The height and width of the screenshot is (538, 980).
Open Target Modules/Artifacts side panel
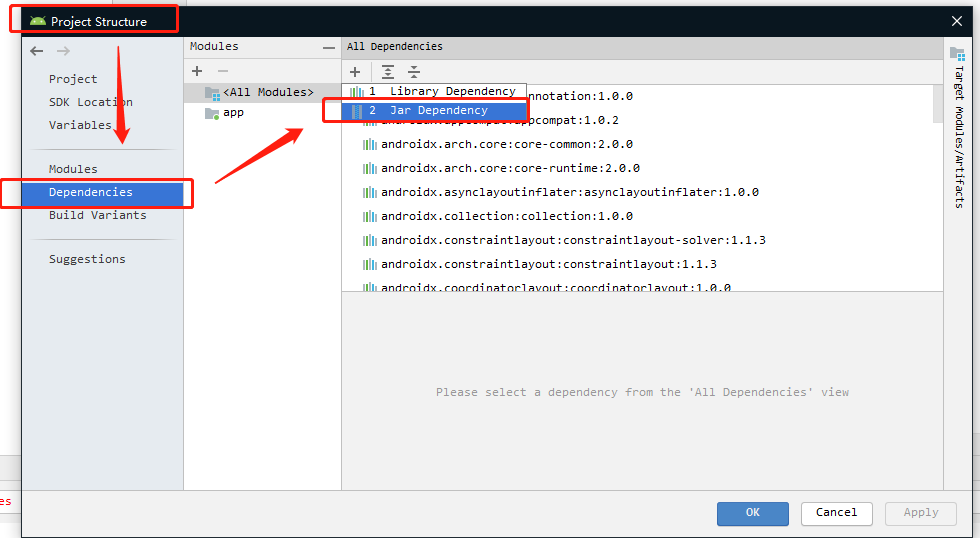(958, 127)
